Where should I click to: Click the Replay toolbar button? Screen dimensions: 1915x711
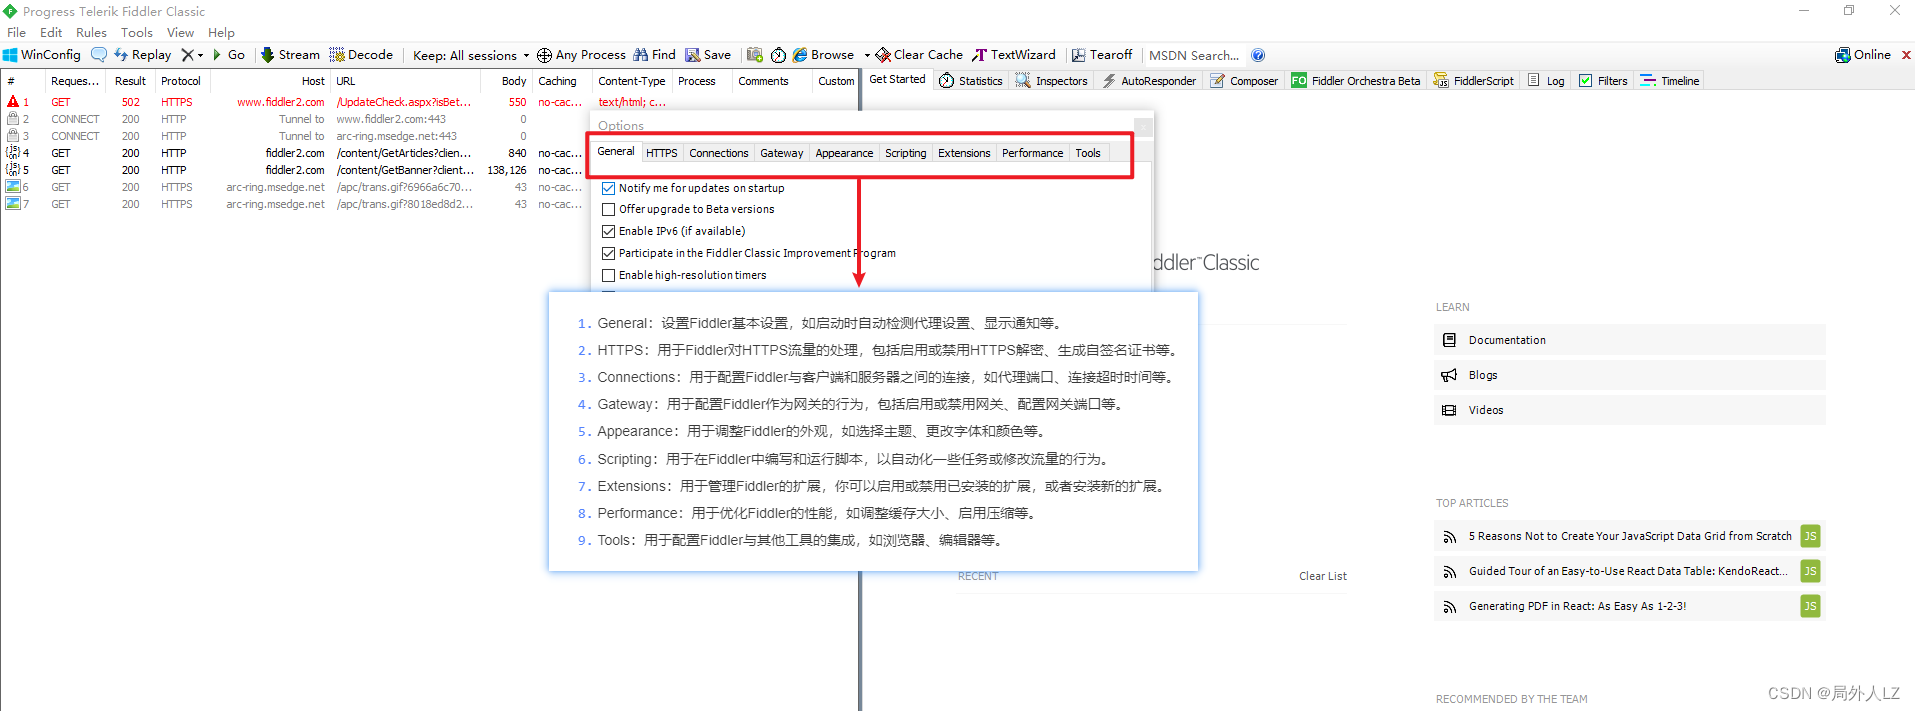(142, 55)
